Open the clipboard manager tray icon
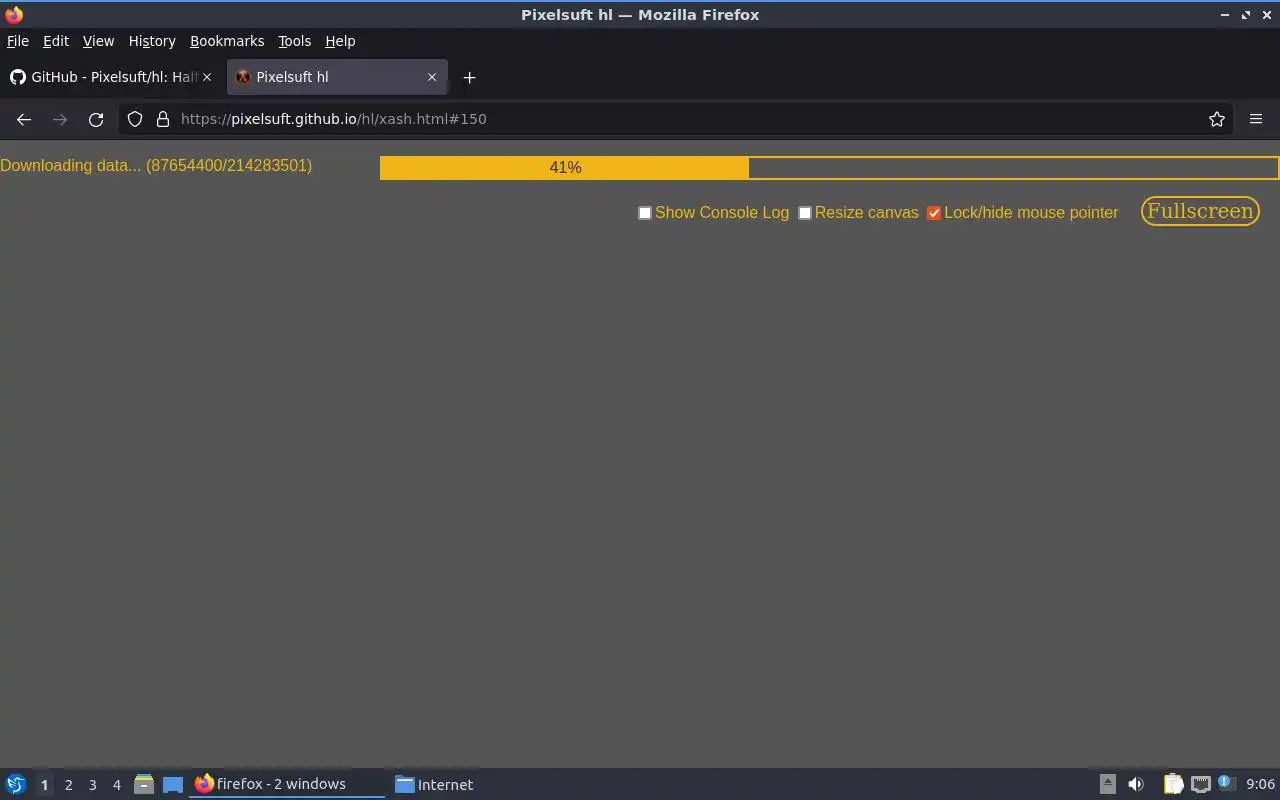 [1173, 784]
